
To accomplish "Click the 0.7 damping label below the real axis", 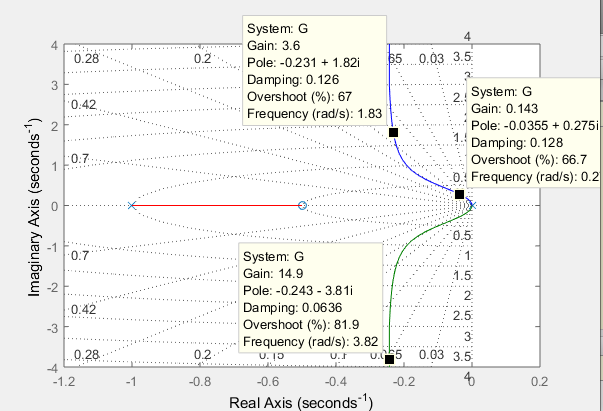I will point(80,255).
